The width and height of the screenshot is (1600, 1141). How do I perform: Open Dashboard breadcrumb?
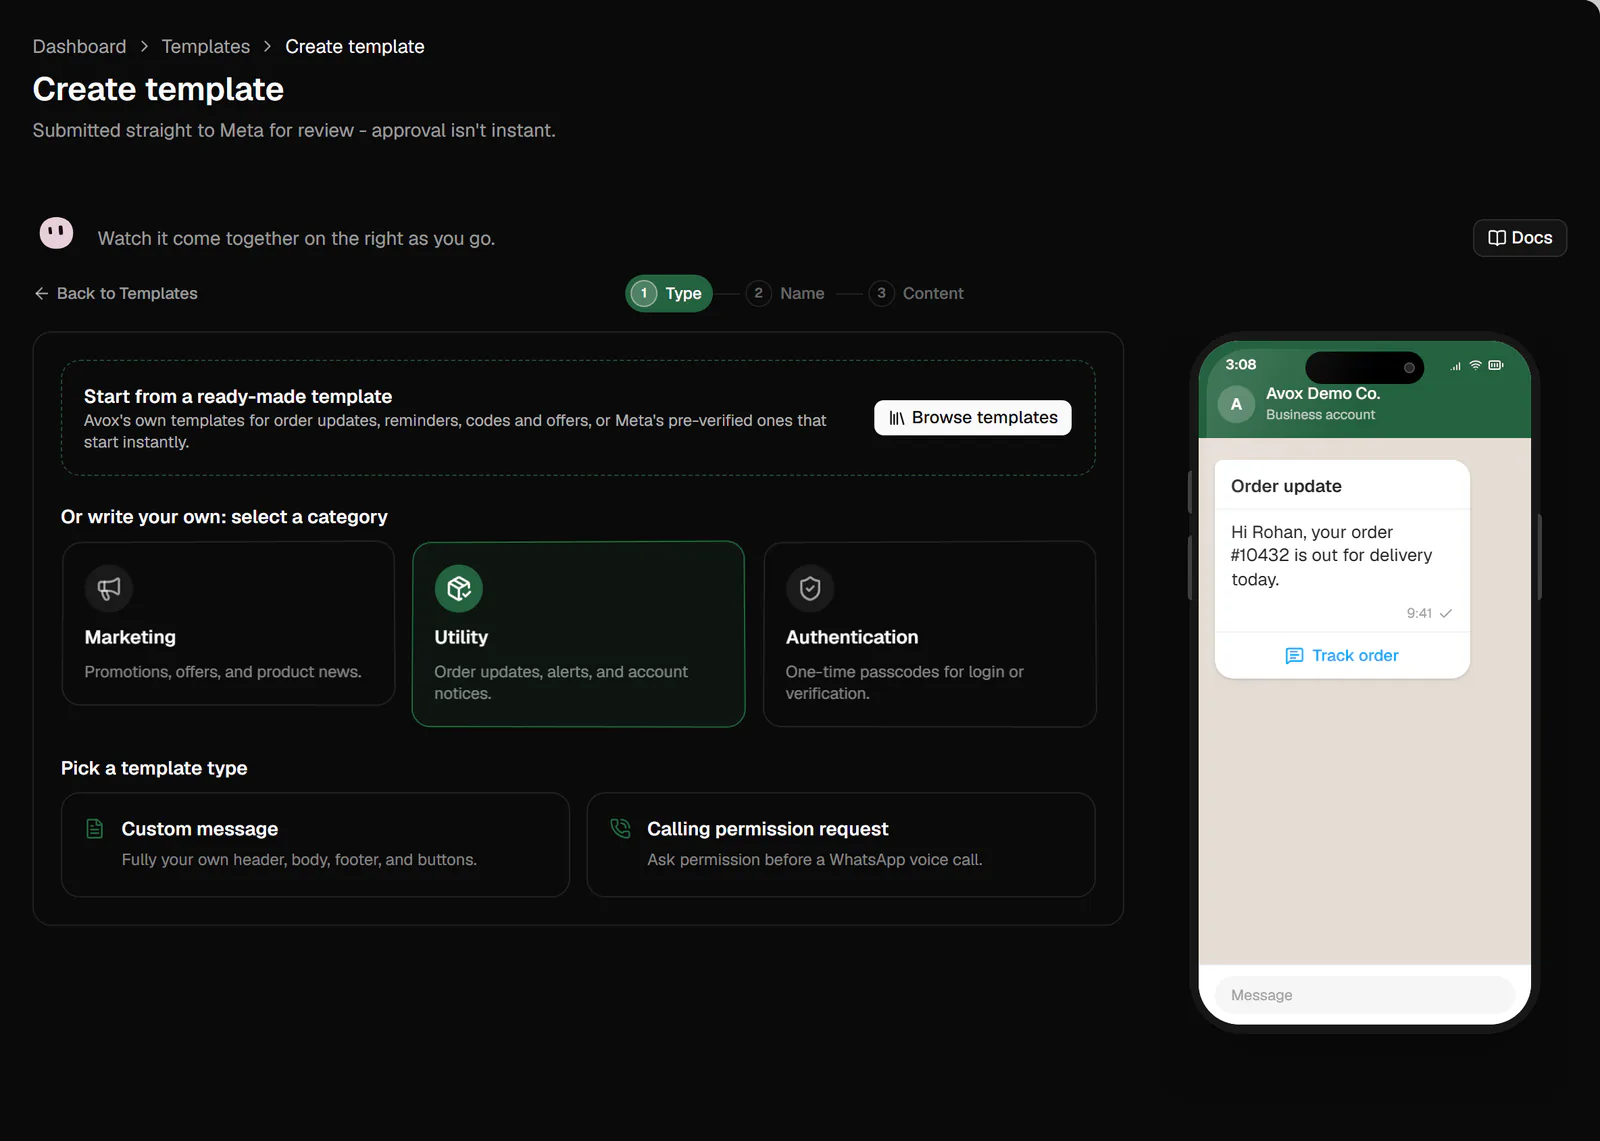80,47
